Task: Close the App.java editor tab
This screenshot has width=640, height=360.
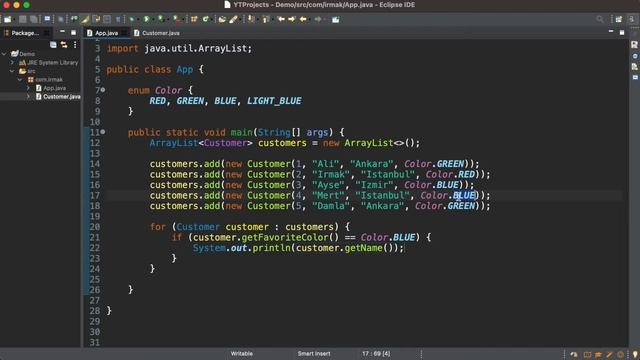Action: (x=124, y=33)
